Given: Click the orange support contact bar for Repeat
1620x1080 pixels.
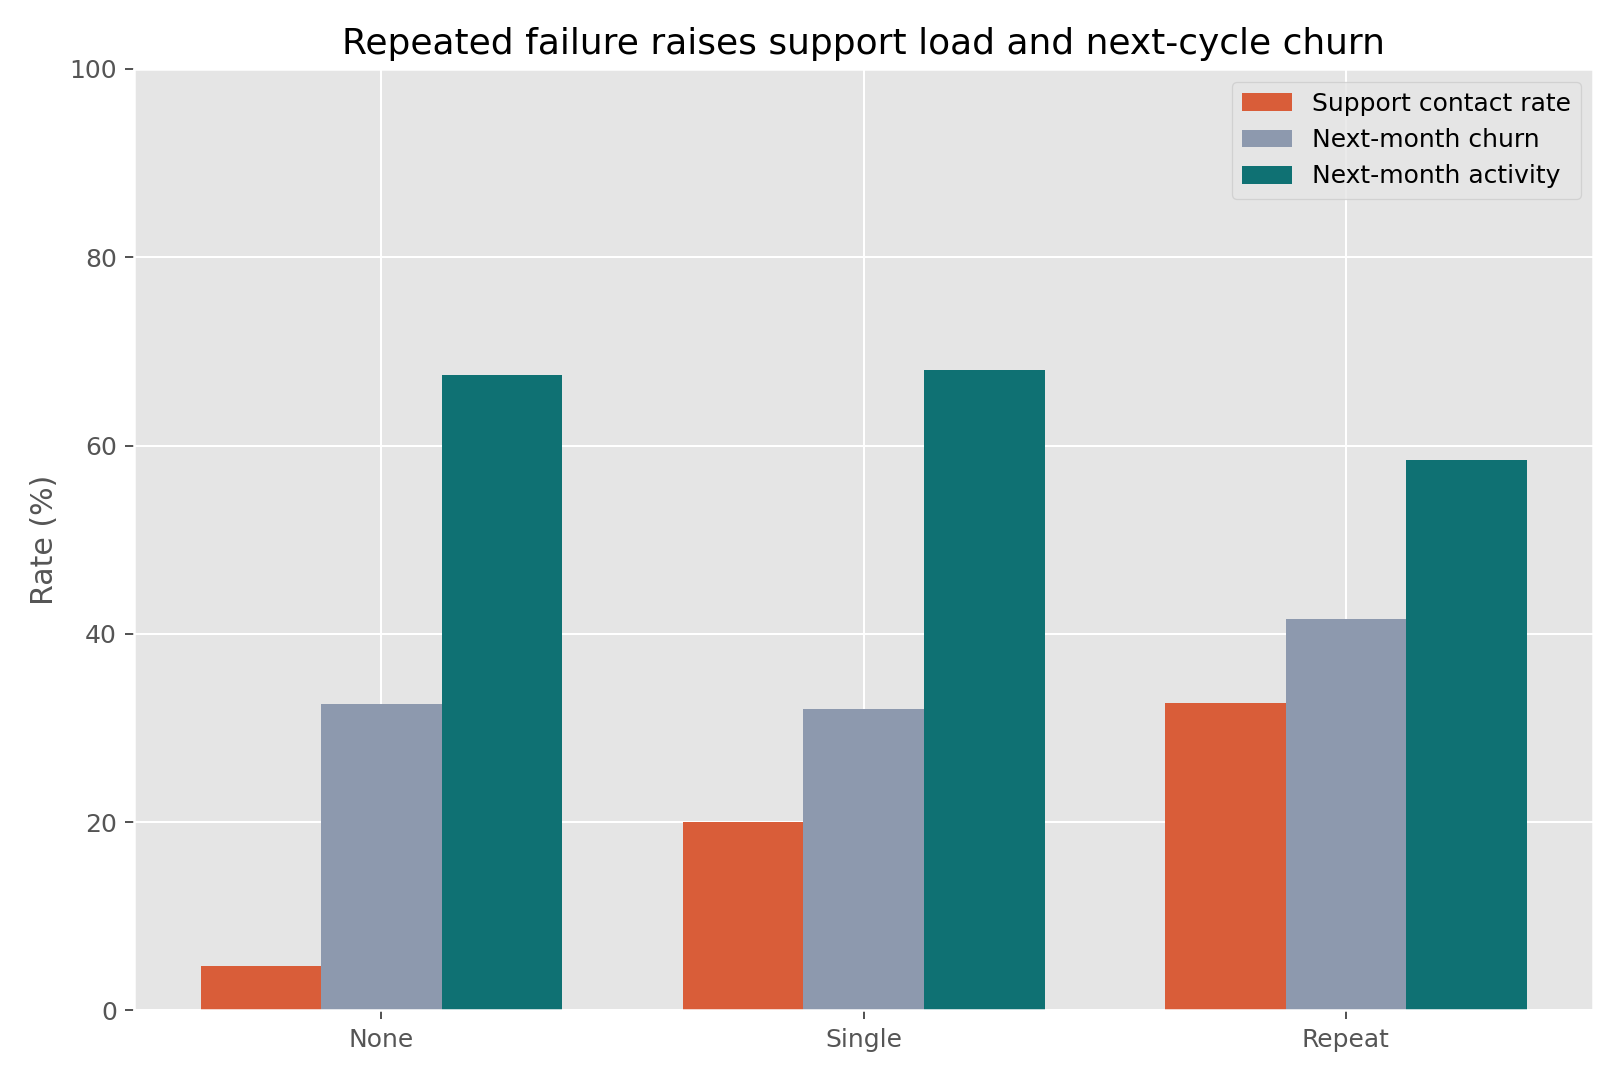Looking at the screenshot, I should coord(1225,856).
